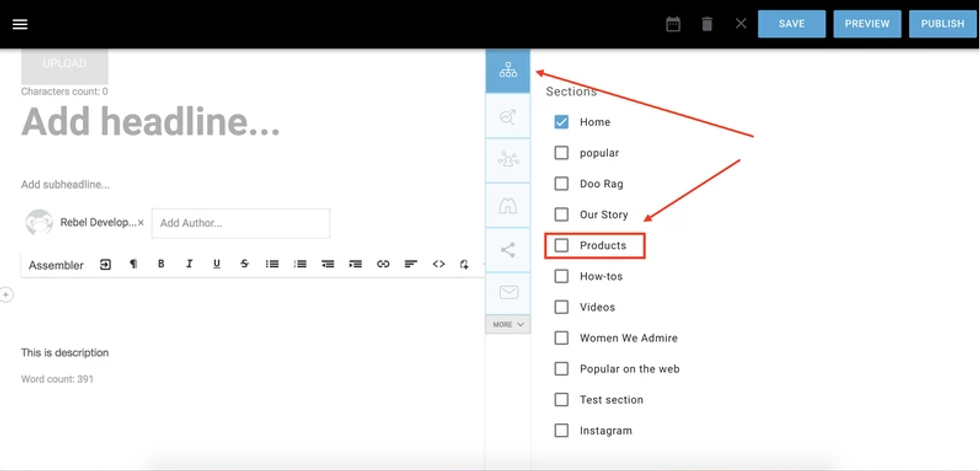Toggle bold text formatting
This screenshot has height=471, width=980.
click(x=161, y=264)
